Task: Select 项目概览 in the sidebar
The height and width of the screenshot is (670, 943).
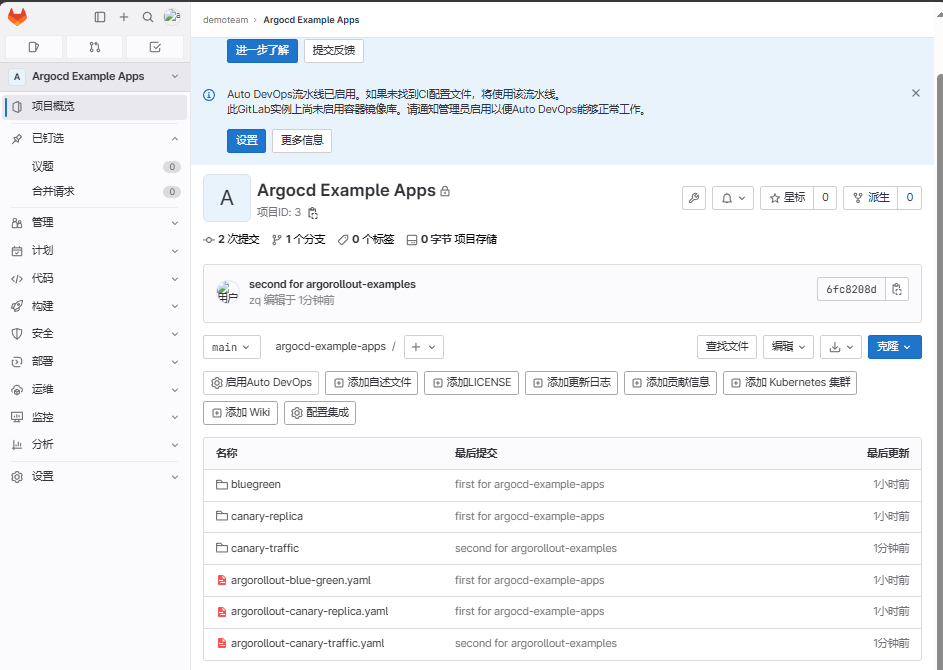Action: pos(96,106)
